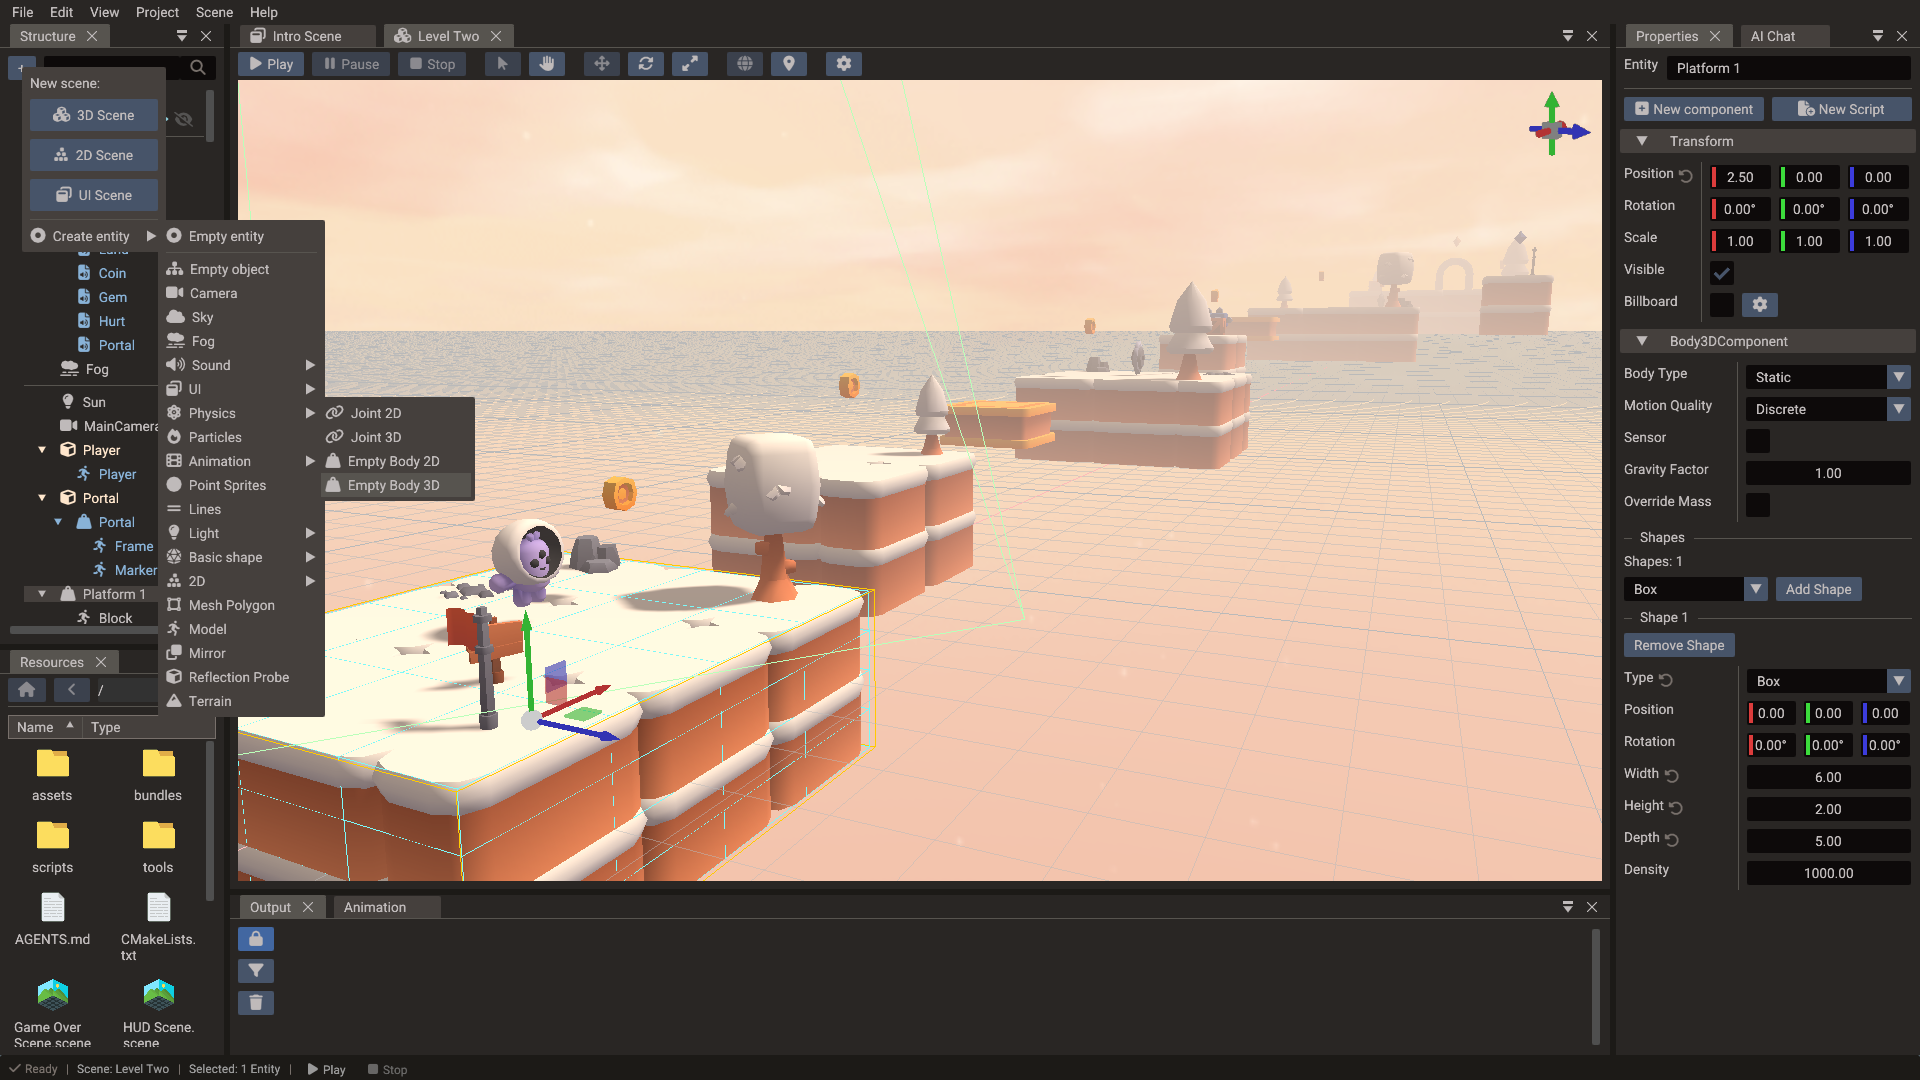Clear output with trash icon

tap(256, 1003)
